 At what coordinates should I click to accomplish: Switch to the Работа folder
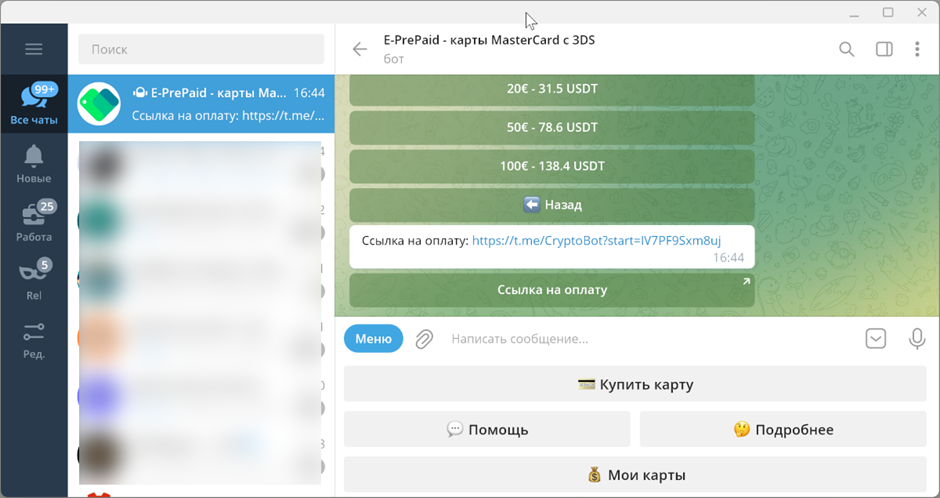point(34,222)
